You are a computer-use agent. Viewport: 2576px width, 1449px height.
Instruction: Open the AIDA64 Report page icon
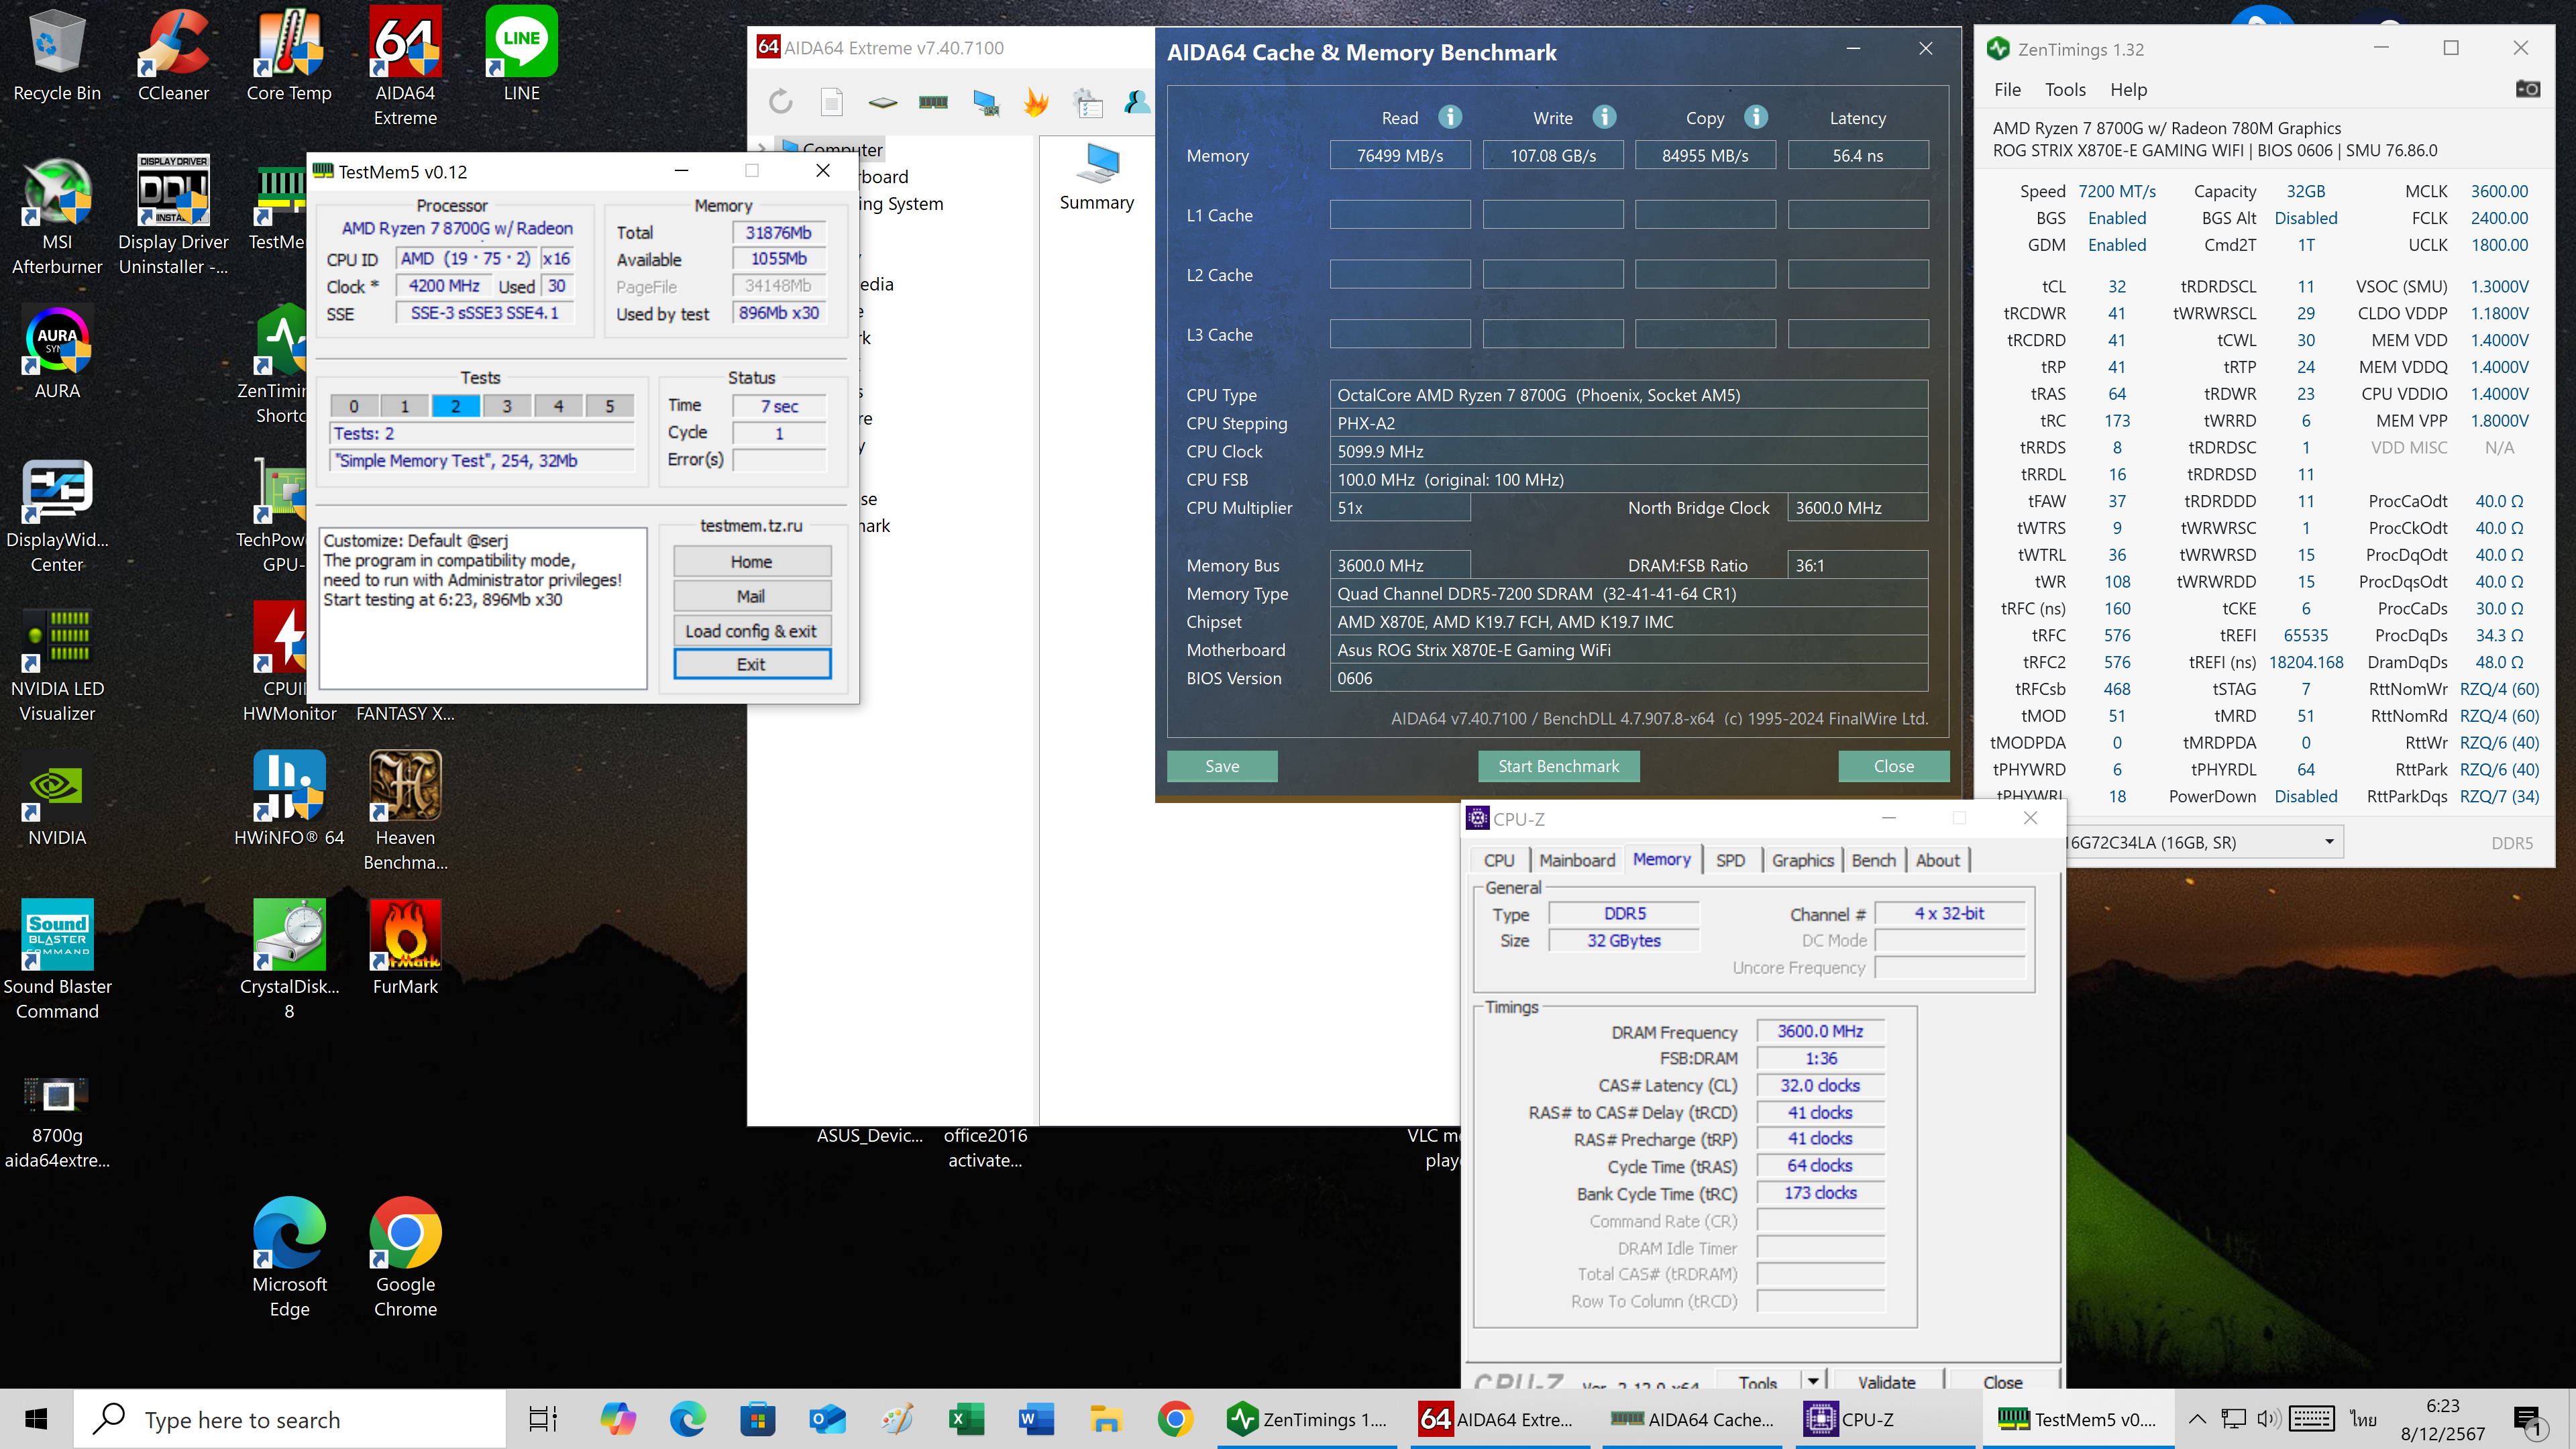pyautogui.click(x=831, y=101)
